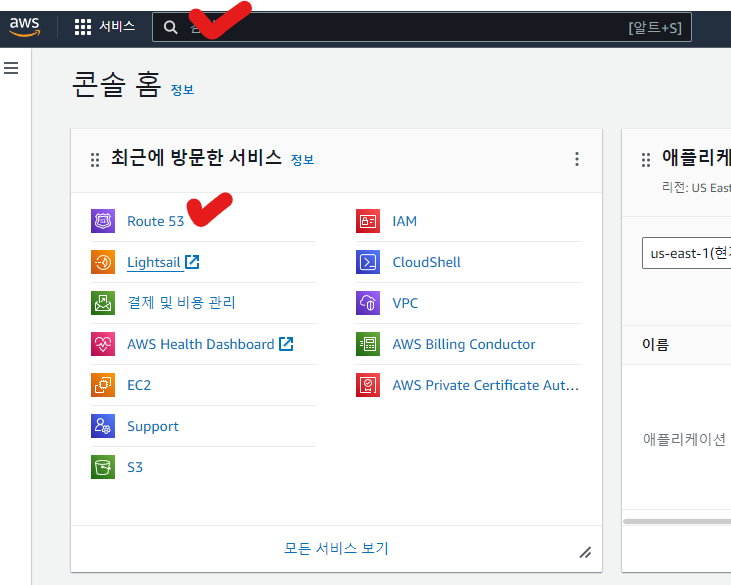The image size is (731, 585).
Task: Click the Lightsail service icon
Action: (103, 262)
